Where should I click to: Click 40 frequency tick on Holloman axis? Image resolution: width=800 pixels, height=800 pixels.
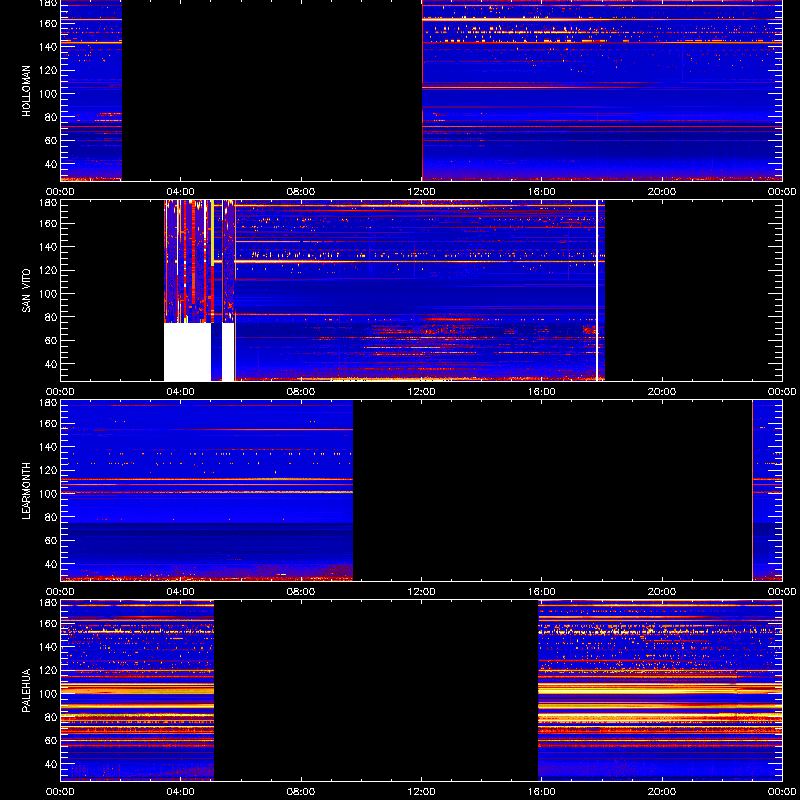tap(51, 164)
